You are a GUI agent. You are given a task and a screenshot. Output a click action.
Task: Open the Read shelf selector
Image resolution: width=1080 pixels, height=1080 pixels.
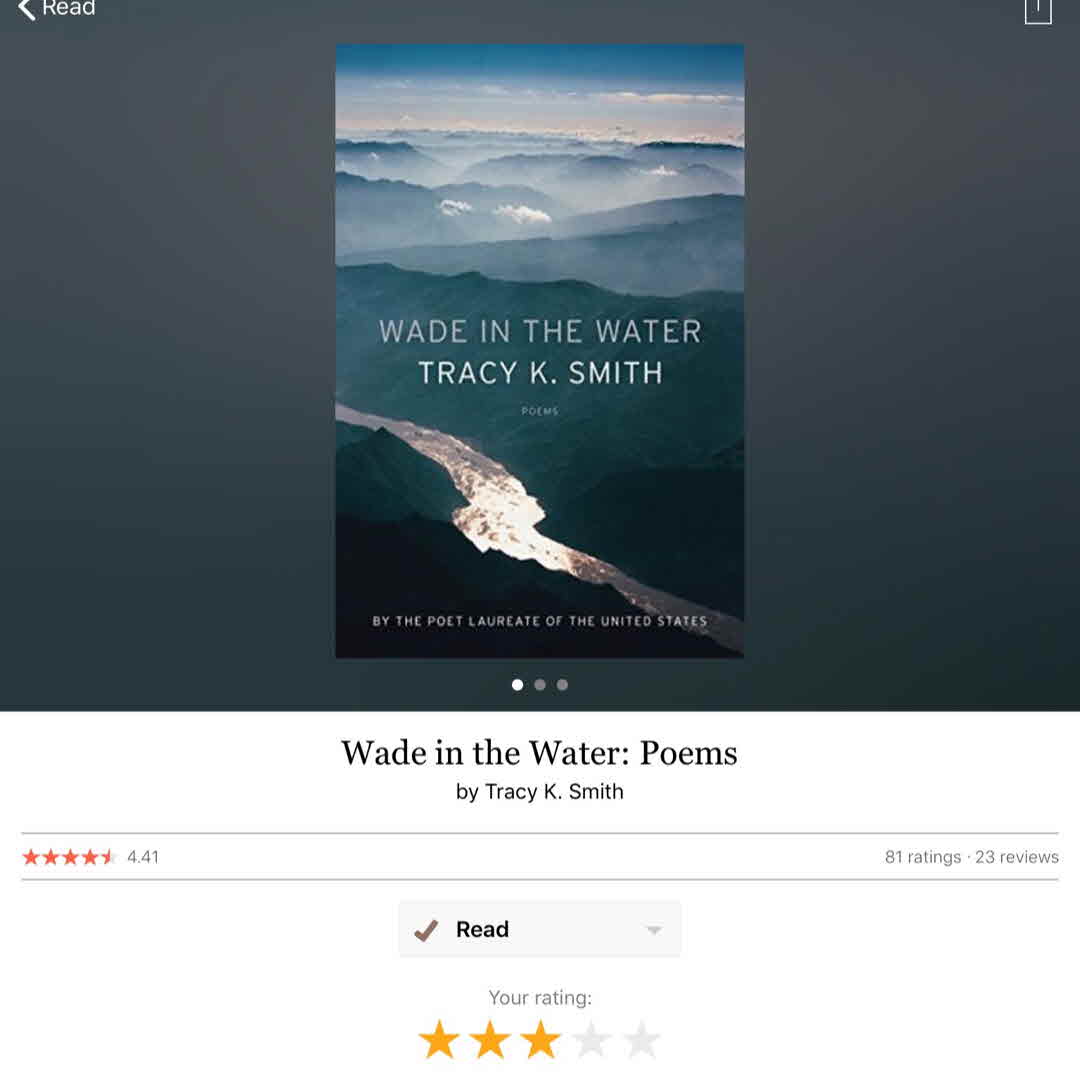point(539,929)
